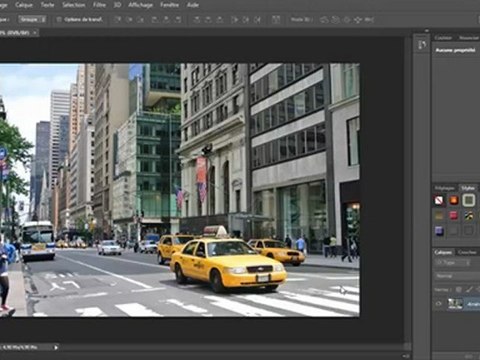Image resolution: width=480 pixels, height=360 pixels.
Task: Open the 3D menu
Action: (x=117, y=5)
